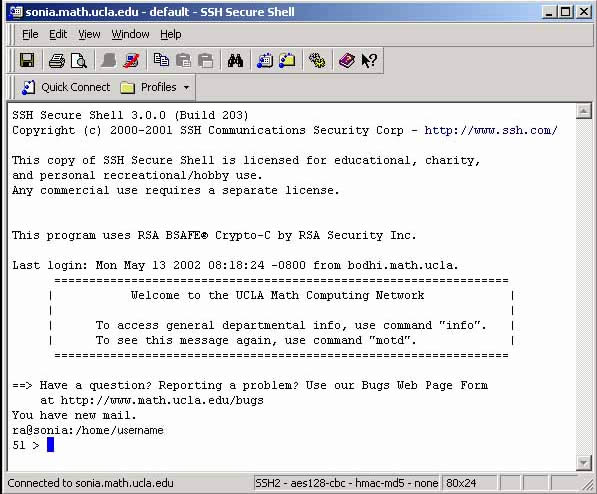Open Print Preview magnifier page icon

(79, 60)
